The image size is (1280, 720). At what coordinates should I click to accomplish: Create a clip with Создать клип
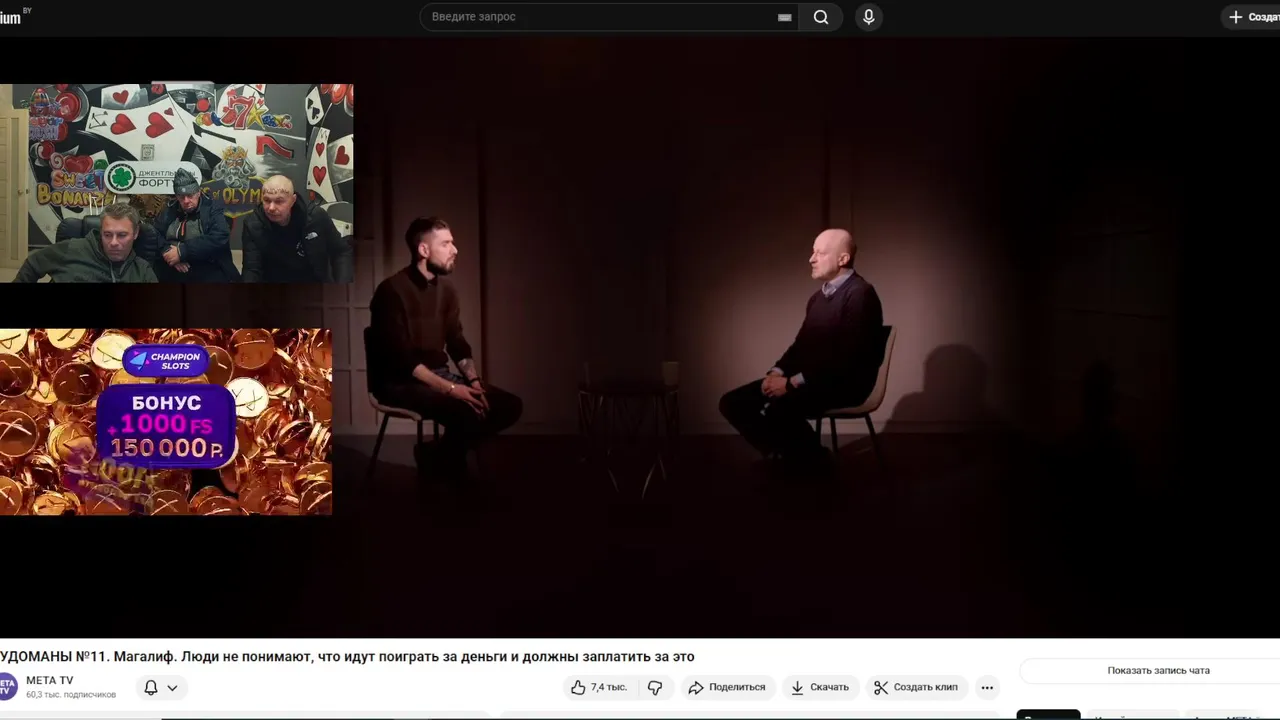916,687
